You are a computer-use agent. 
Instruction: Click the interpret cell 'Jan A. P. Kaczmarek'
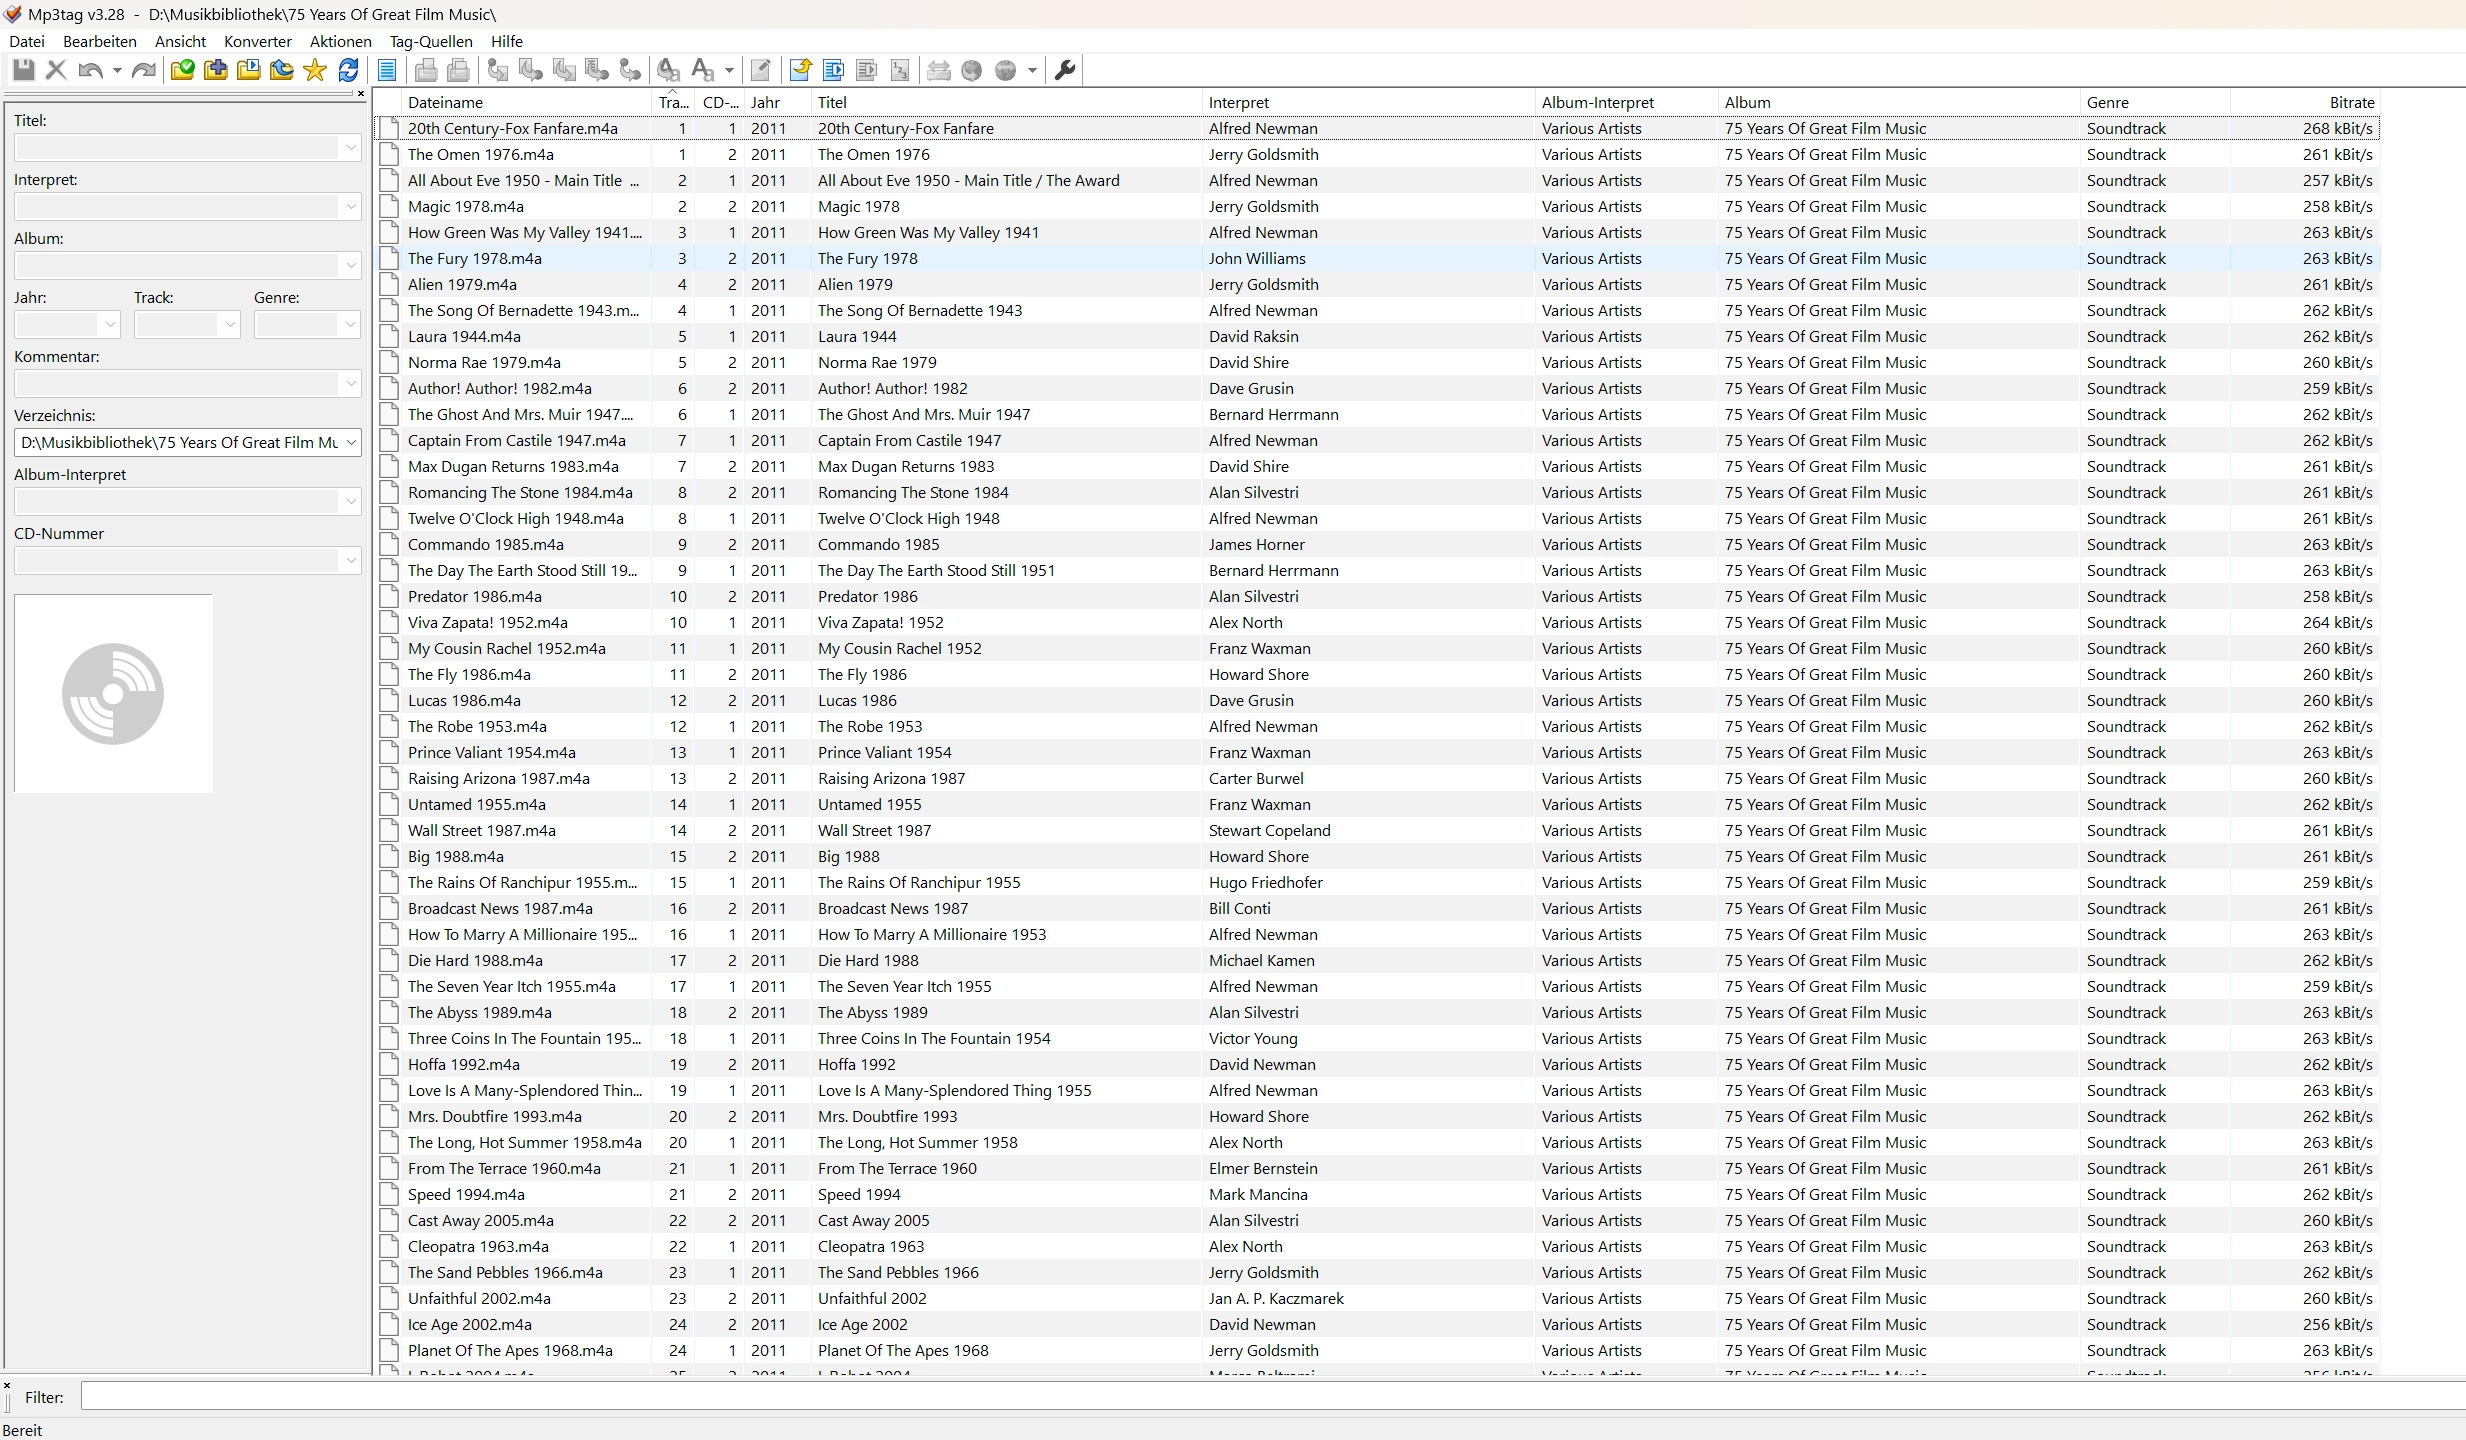click(x=1276, y=1298)
